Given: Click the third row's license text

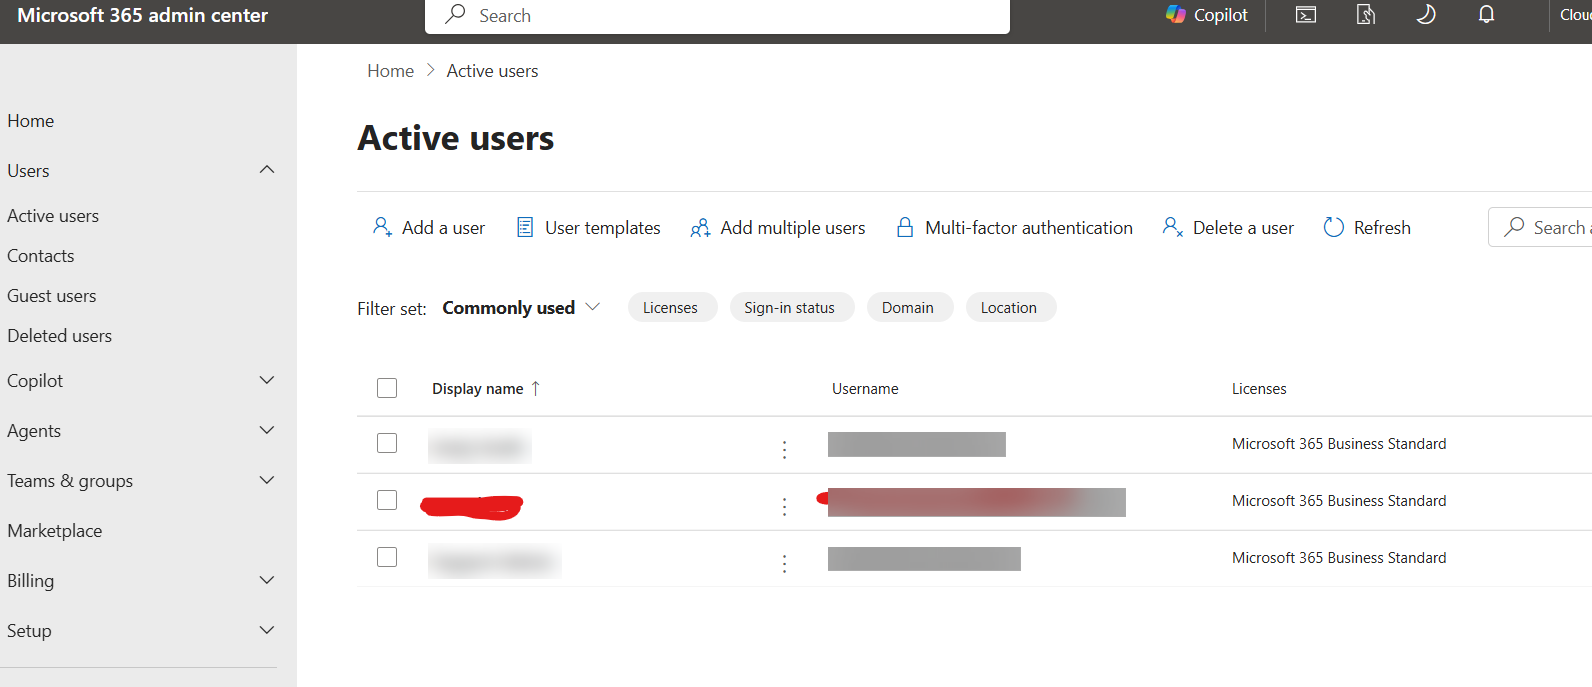Looking at the screenshot, I should (1339, 558).
